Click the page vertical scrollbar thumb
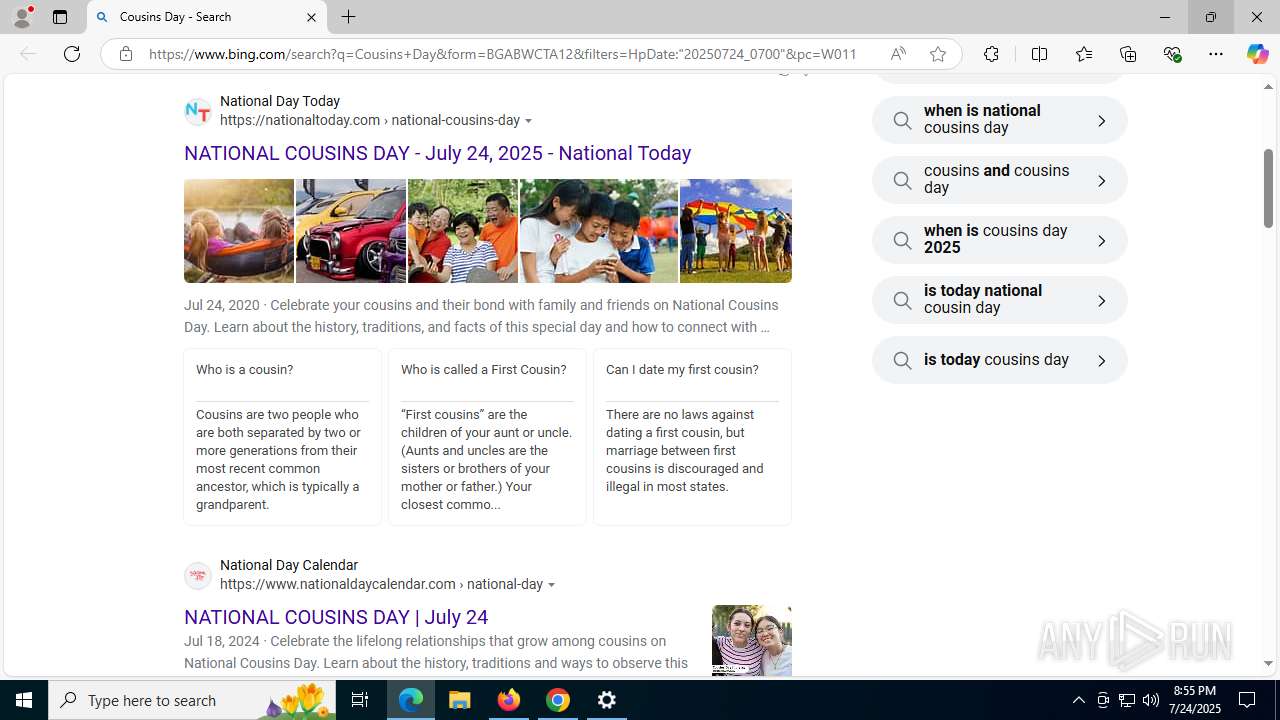This screenshot has height=720, width=1280. point(1268,189)
